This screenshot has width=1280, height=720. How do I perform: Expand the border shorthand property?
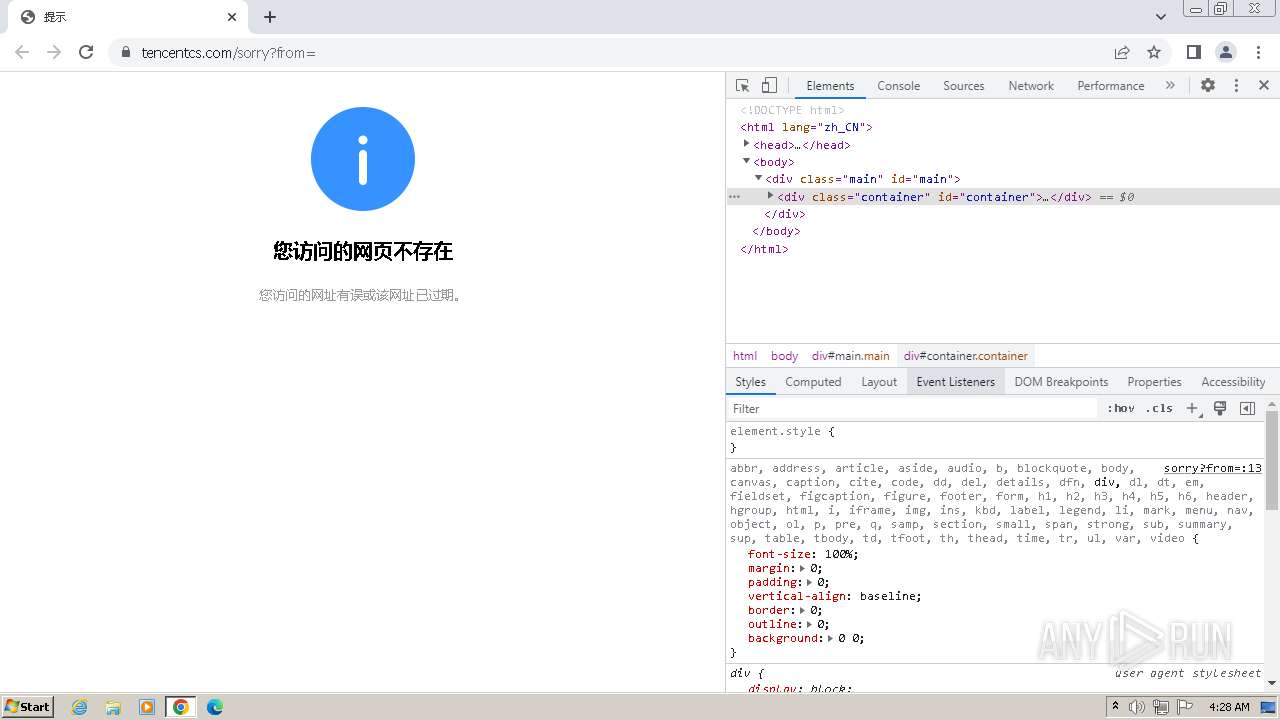802,610
